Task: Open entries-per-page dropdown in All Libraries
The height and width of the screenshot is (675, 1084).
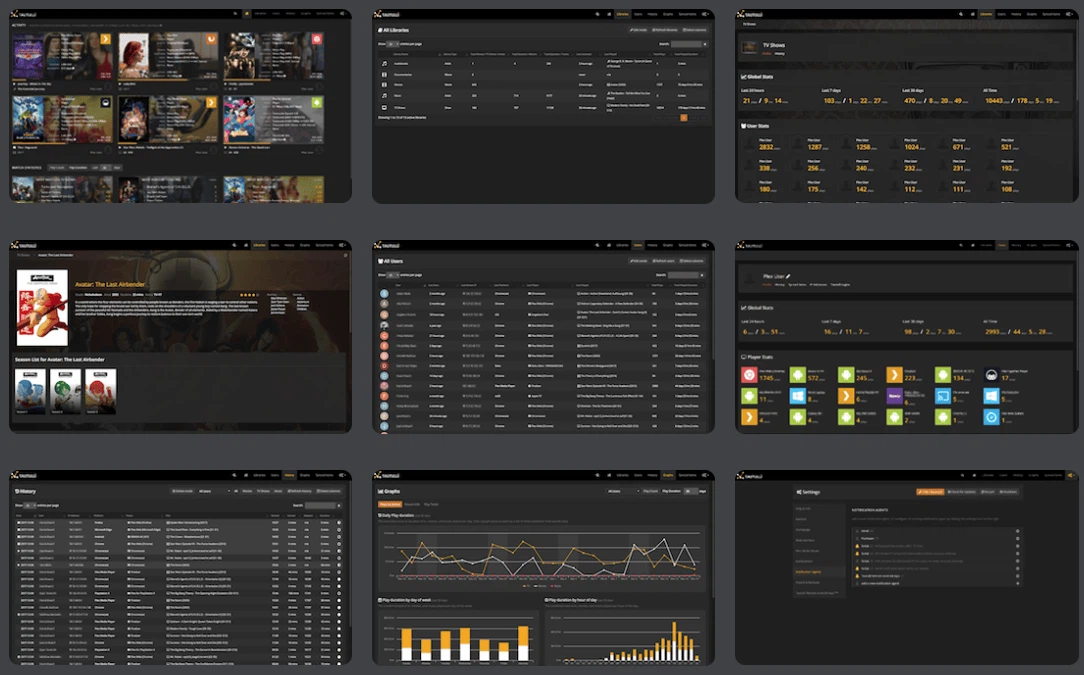Action: tap(393, 44)
